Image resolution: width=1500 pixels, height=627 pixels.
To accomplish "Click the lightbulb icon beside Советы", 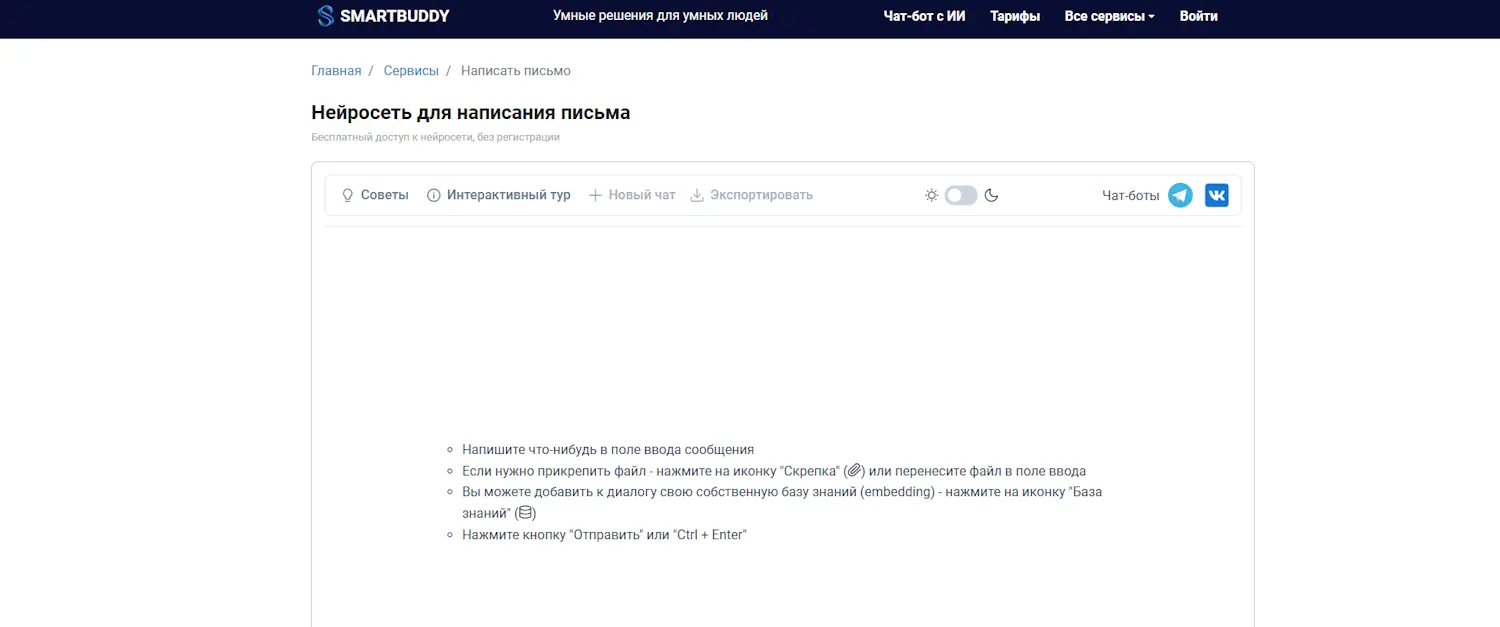I will (x=348, y=195).
